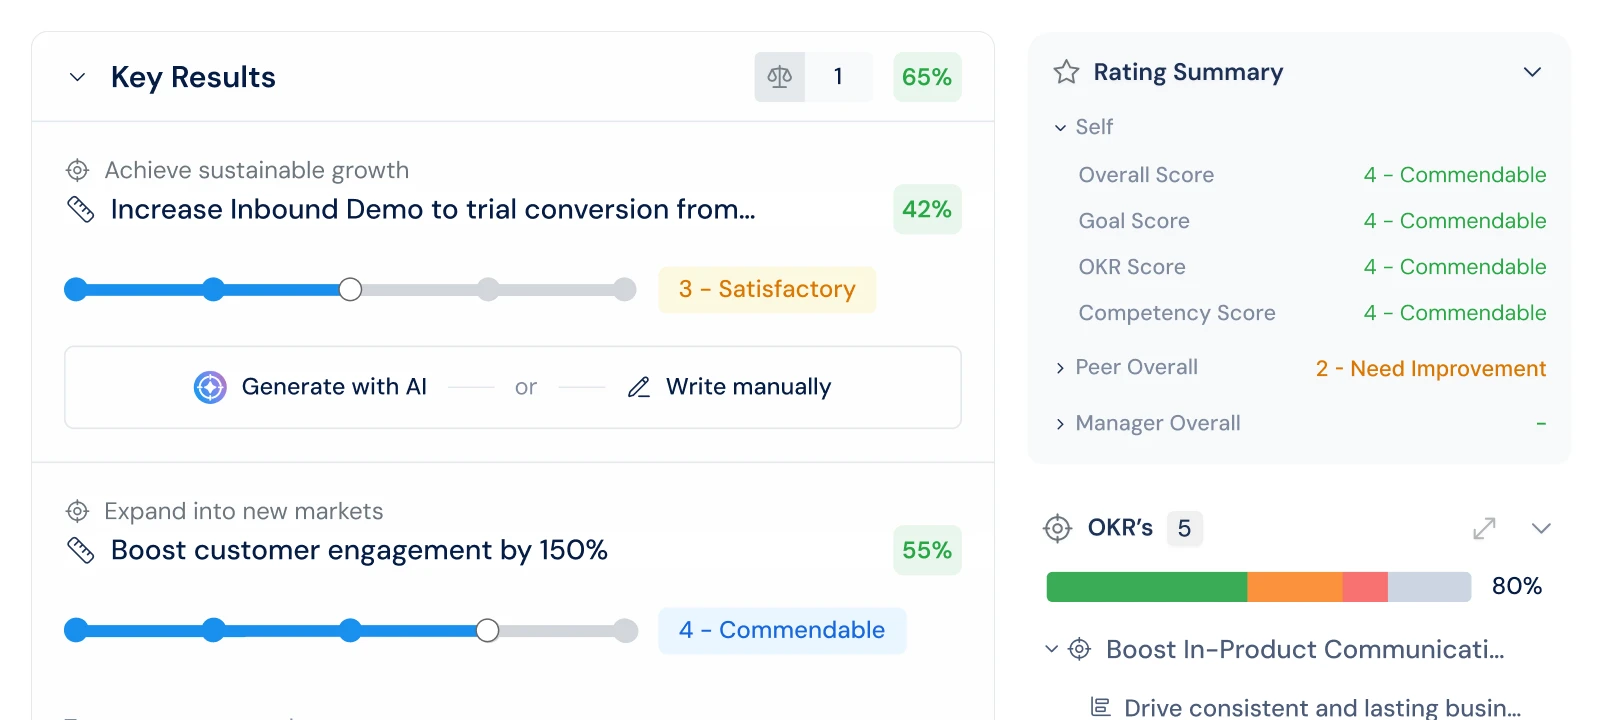Click Competency Score row label
Viewport: 1604px width, 720px height.
point(1177,313)
